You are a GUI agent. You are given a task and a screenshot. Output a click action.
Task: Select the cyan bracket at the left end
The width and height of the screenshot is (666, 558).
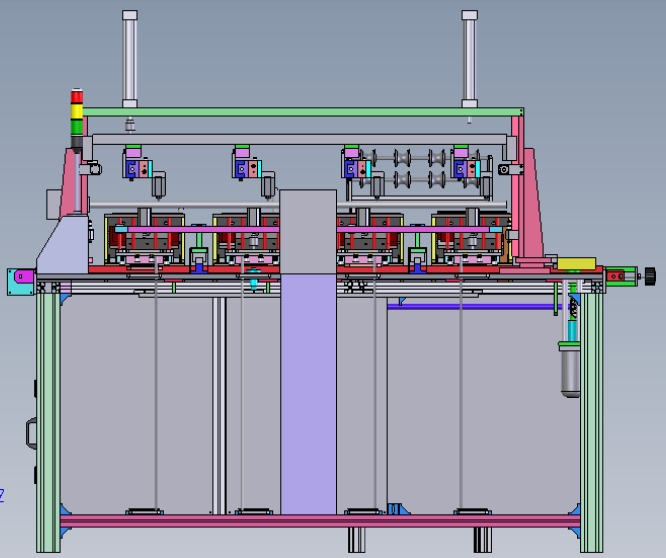point(21,282)
